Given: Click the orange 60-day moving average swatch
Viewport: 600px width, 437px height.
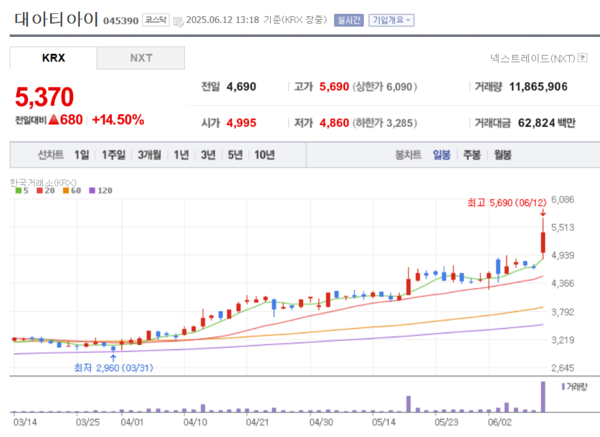Looking at the screenshot, I should [66, 191].
